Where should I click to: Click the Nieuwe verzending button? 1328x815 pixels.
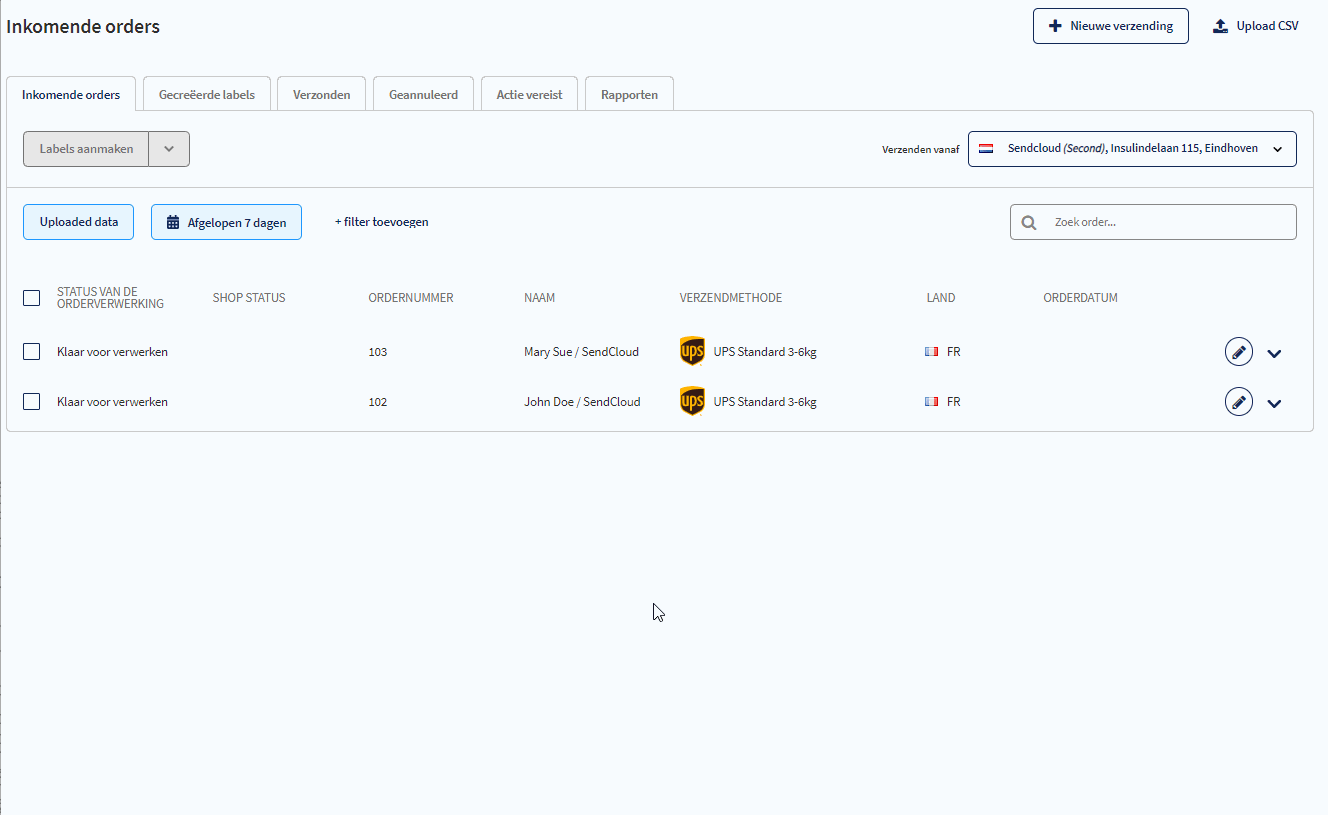point(1111,26)
